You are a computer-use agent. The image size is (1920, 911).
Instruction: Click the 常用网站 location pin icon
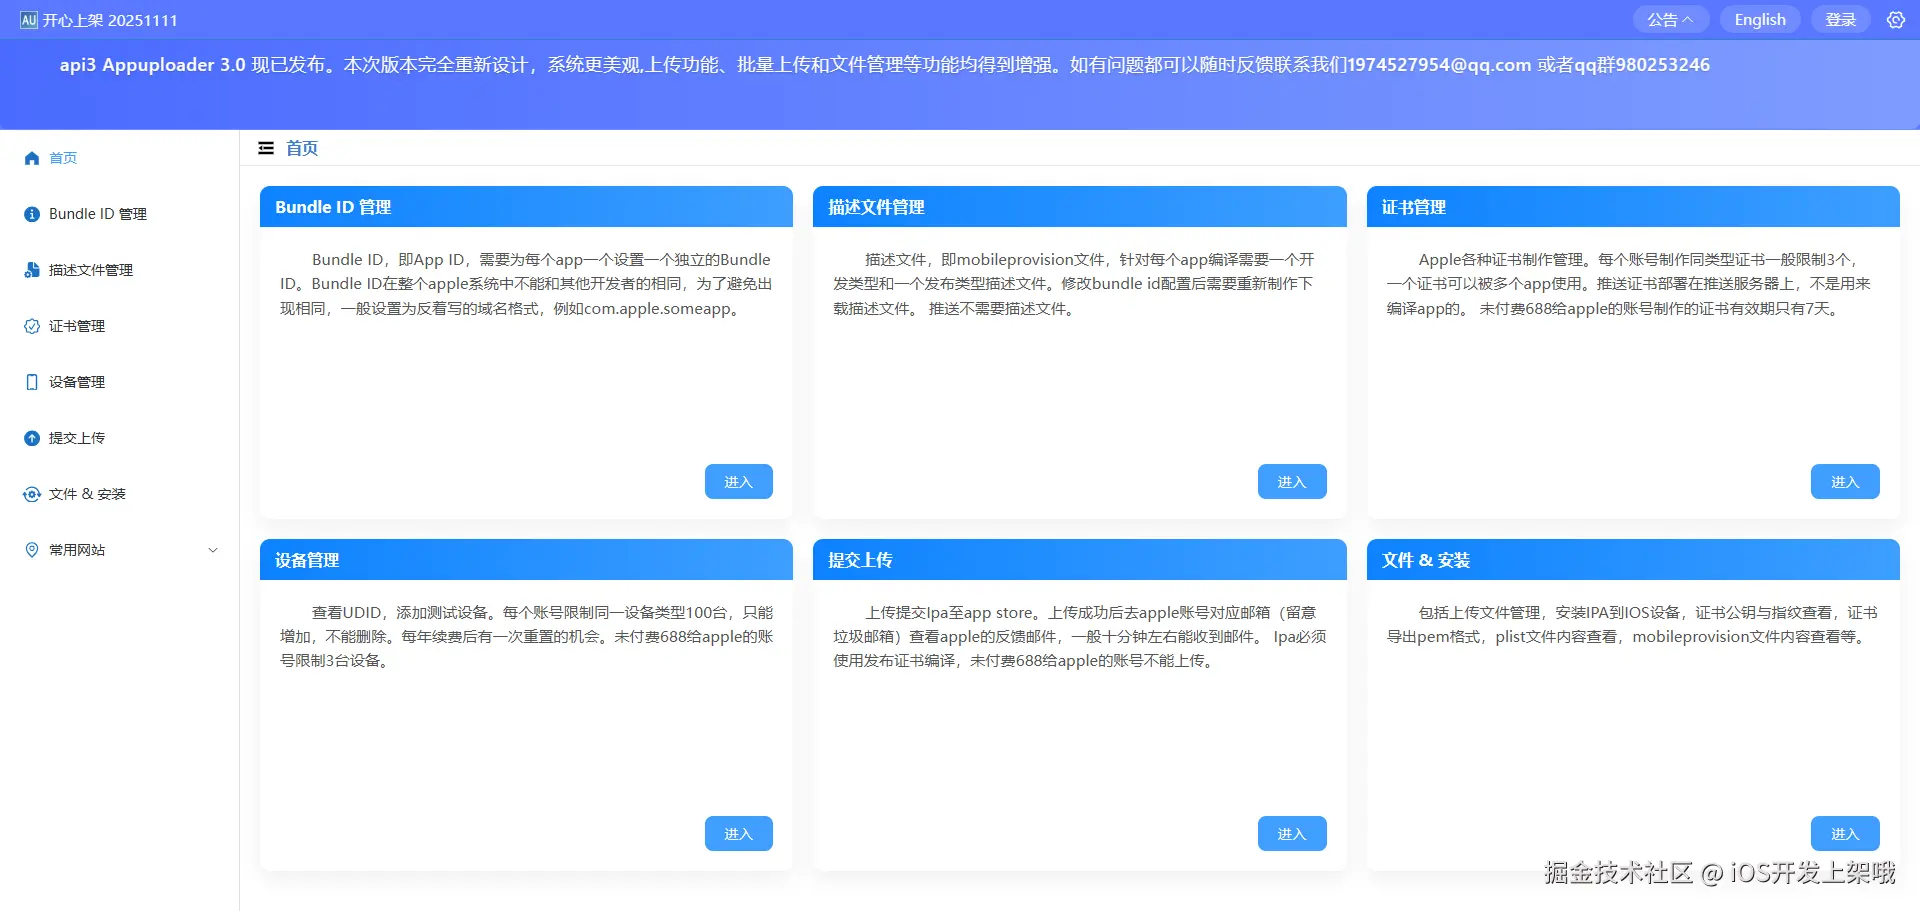click(x=31, y=549)
